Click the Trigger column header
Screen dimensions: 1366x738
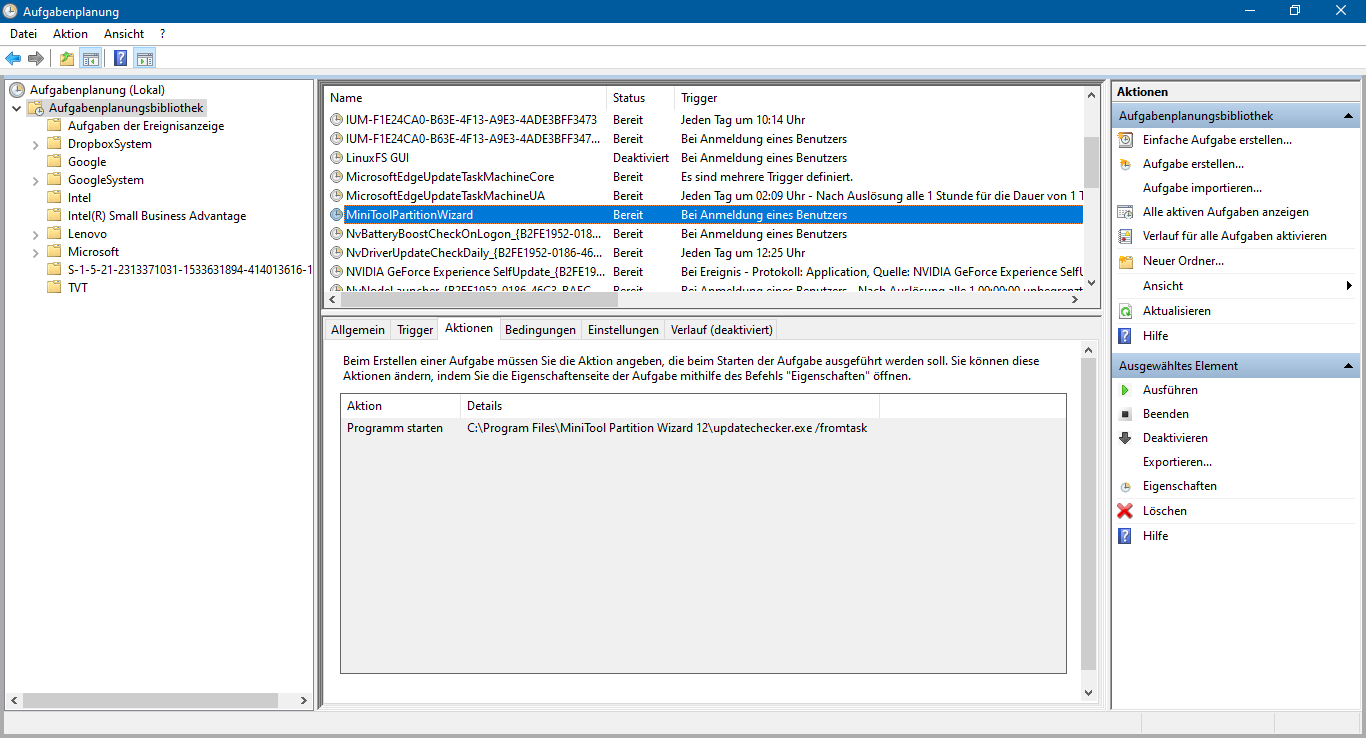coord(878,98)
